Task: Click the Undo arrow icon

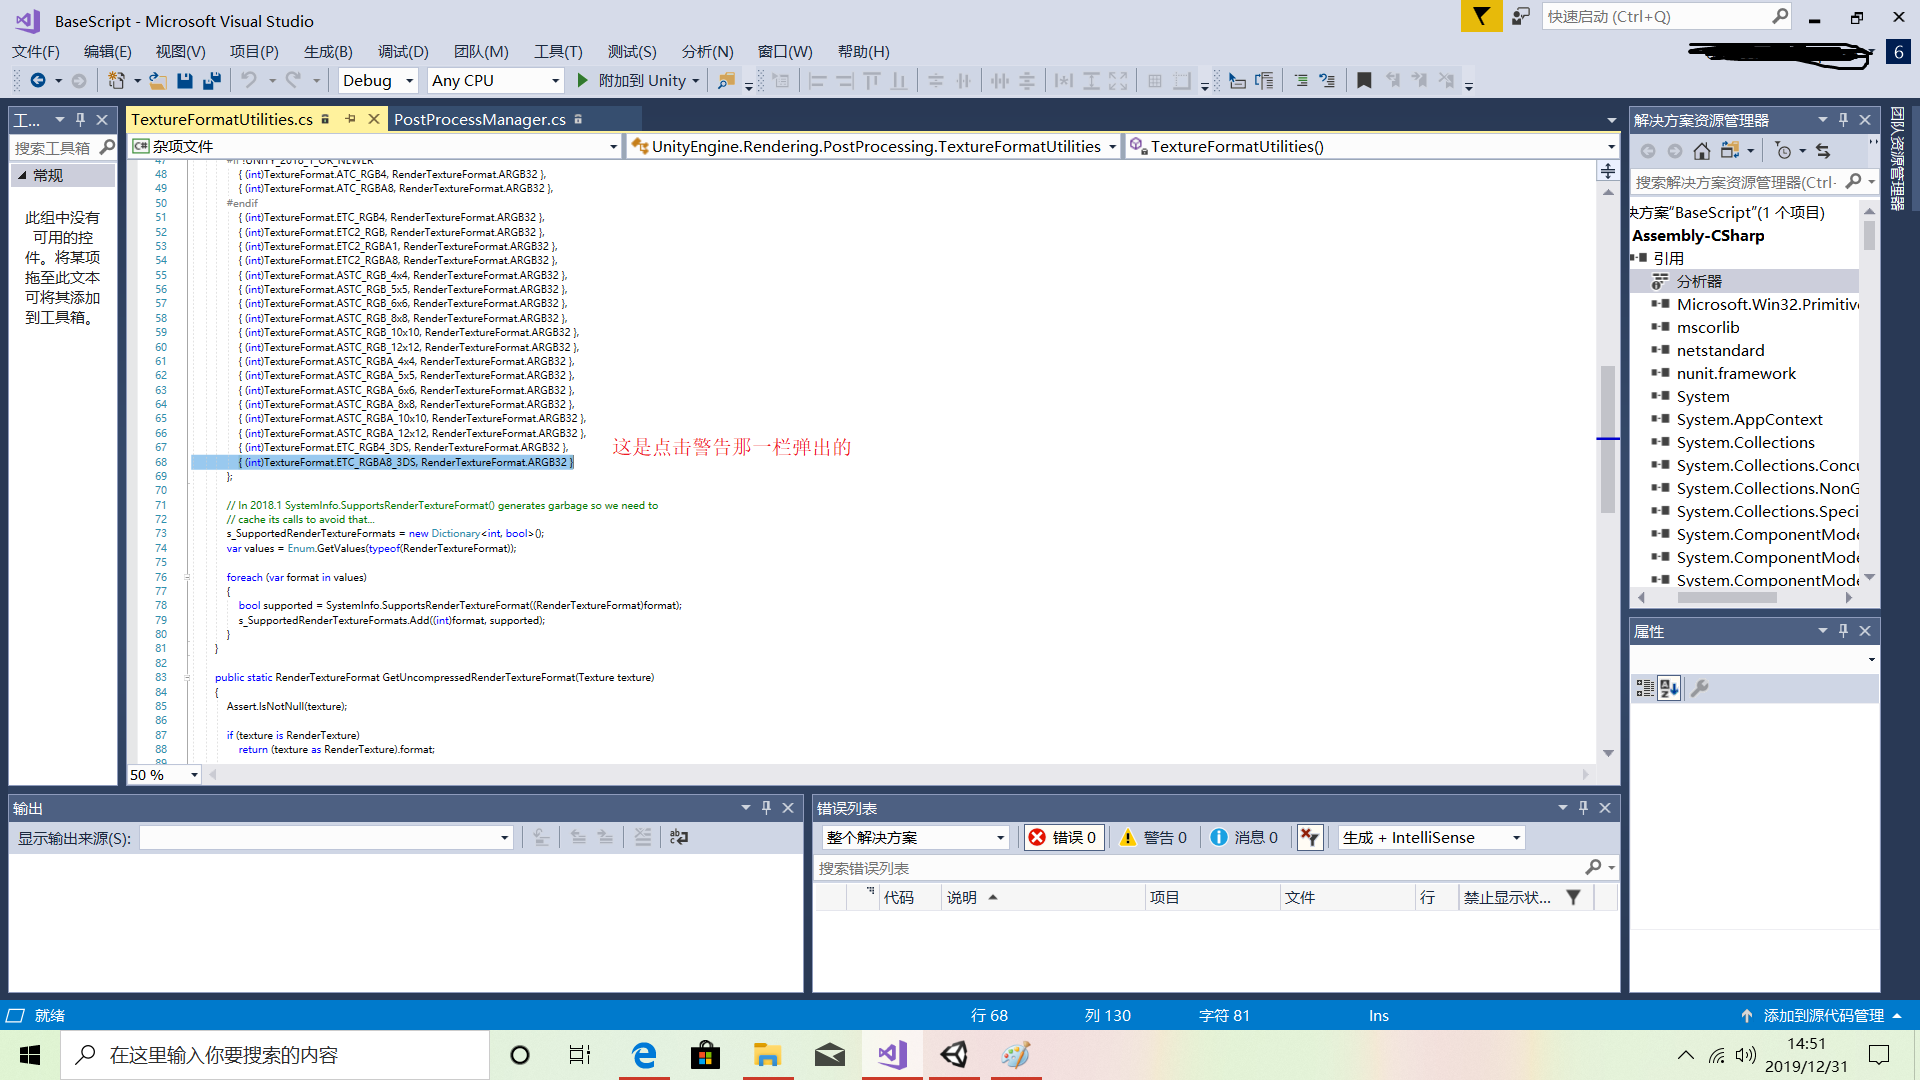Action: coord(249,80)
